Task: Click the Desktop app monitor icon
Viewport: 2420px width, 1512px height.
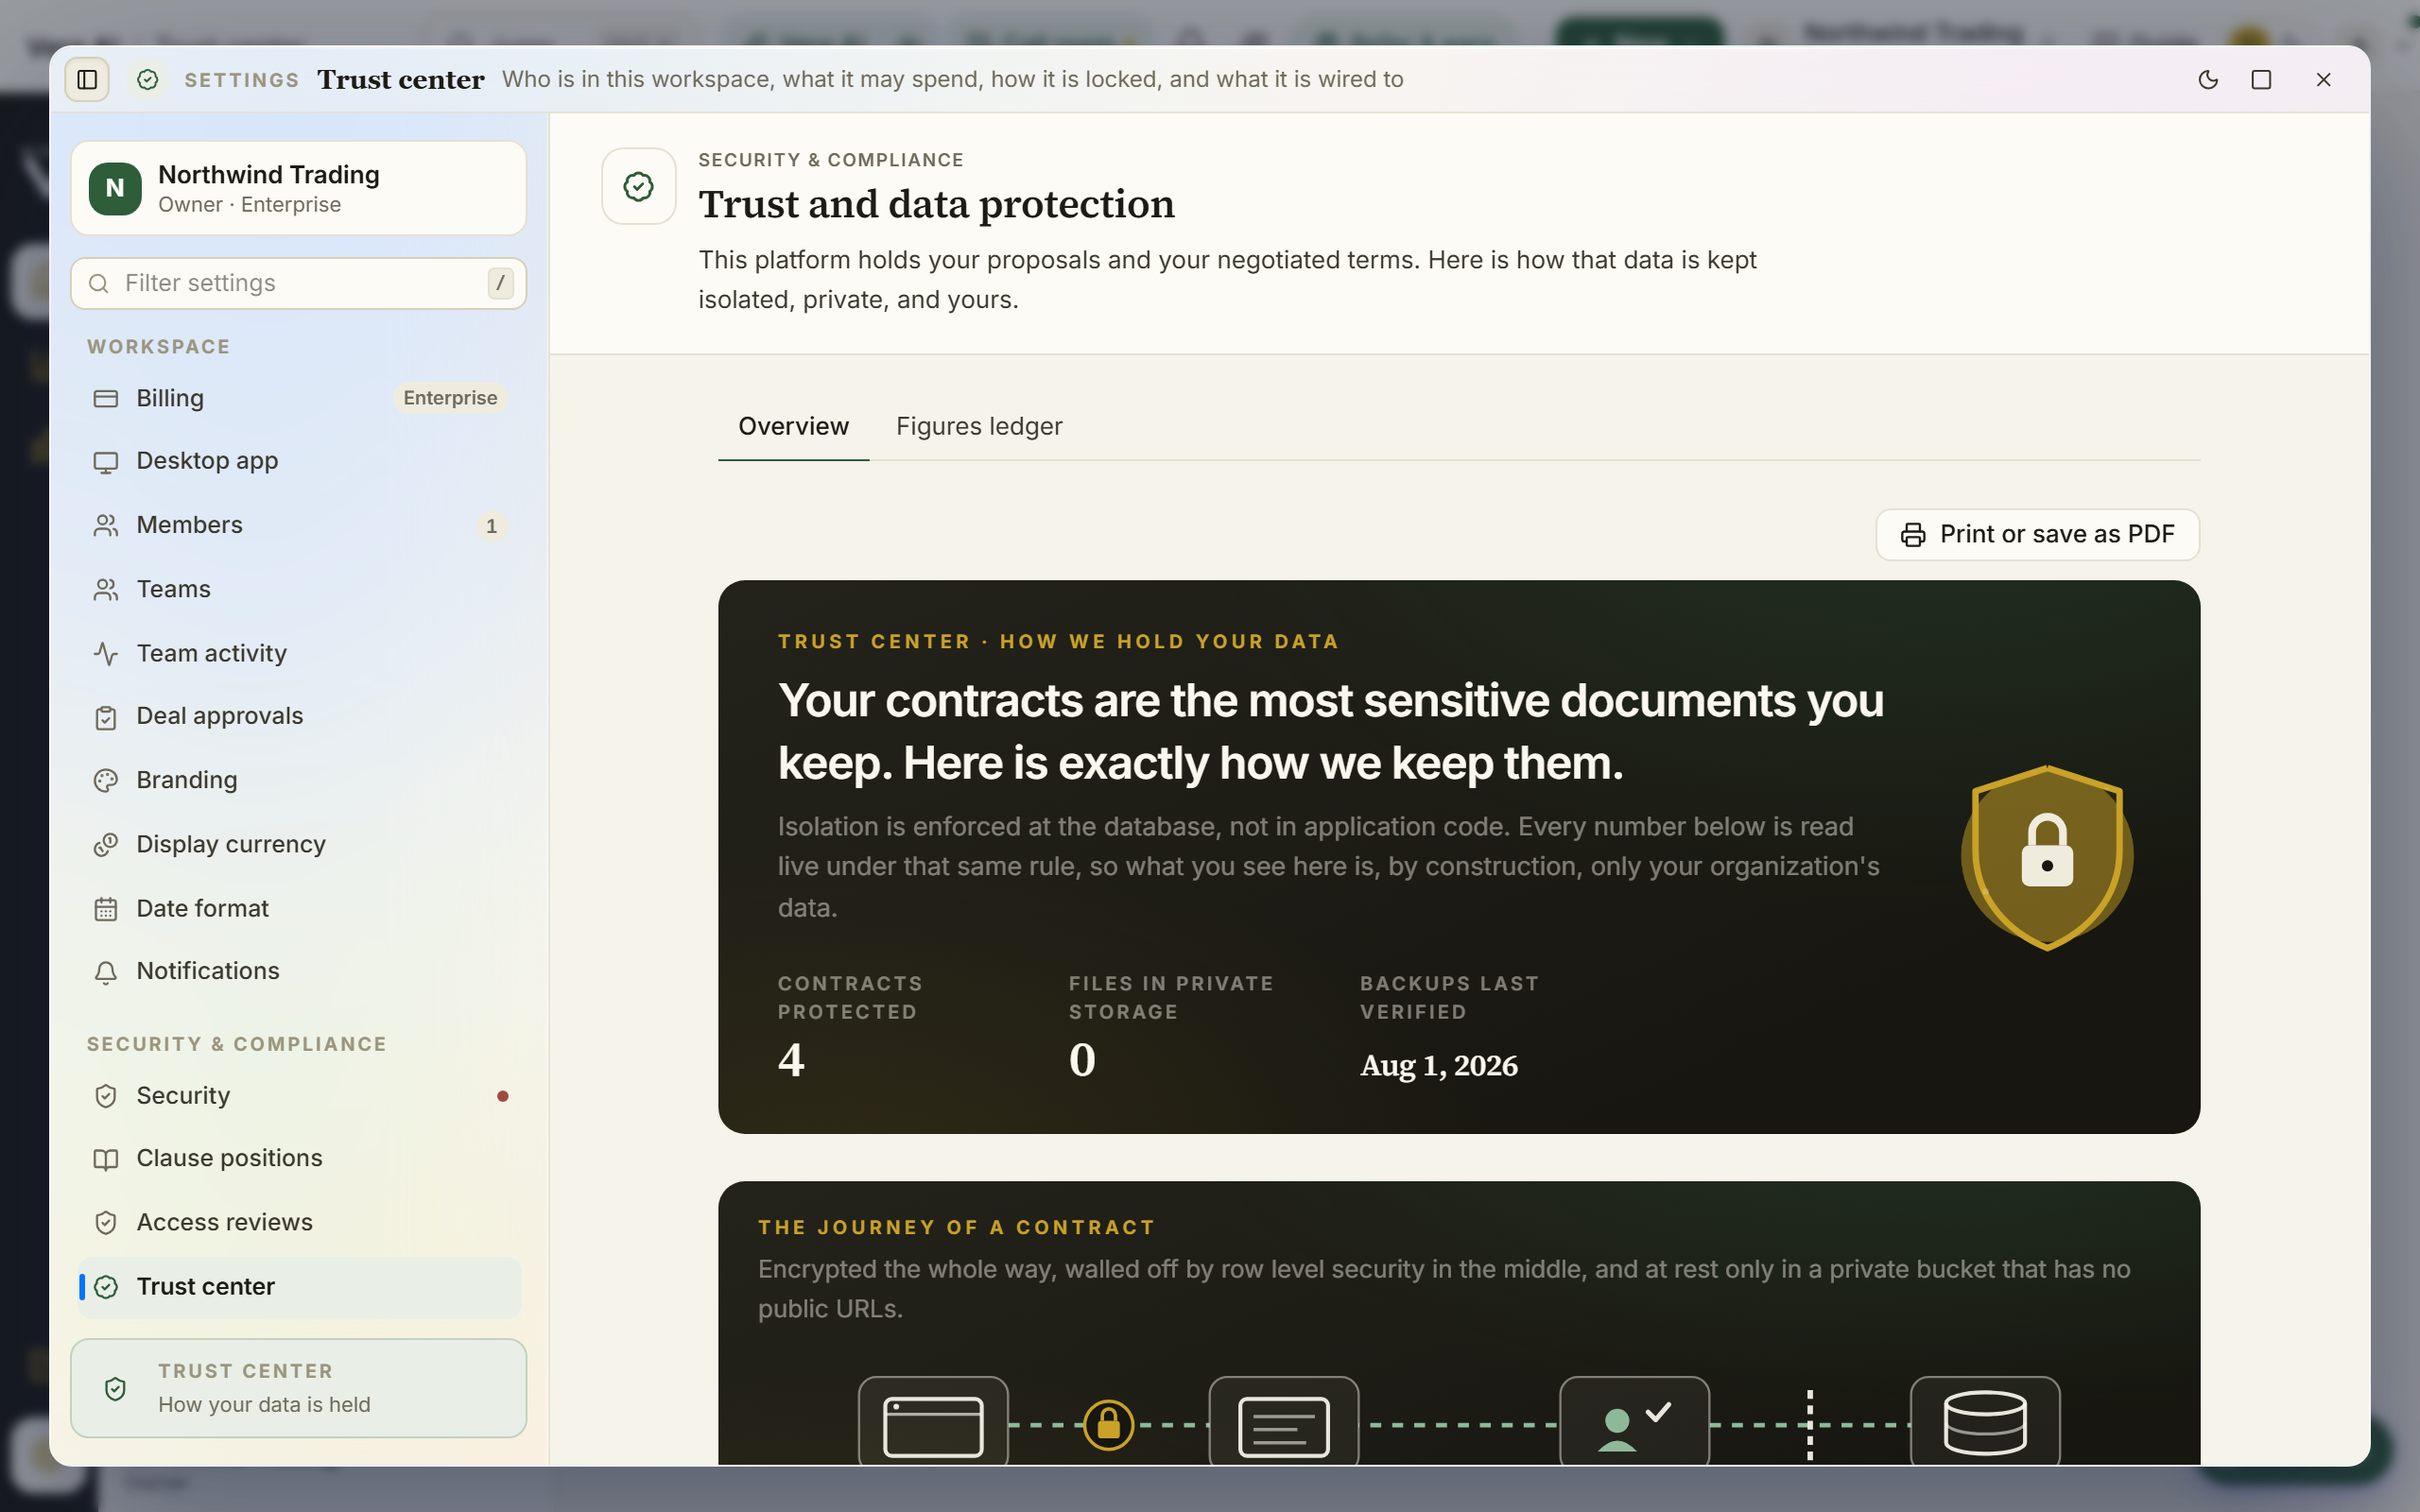Action: tap(106, 462)
